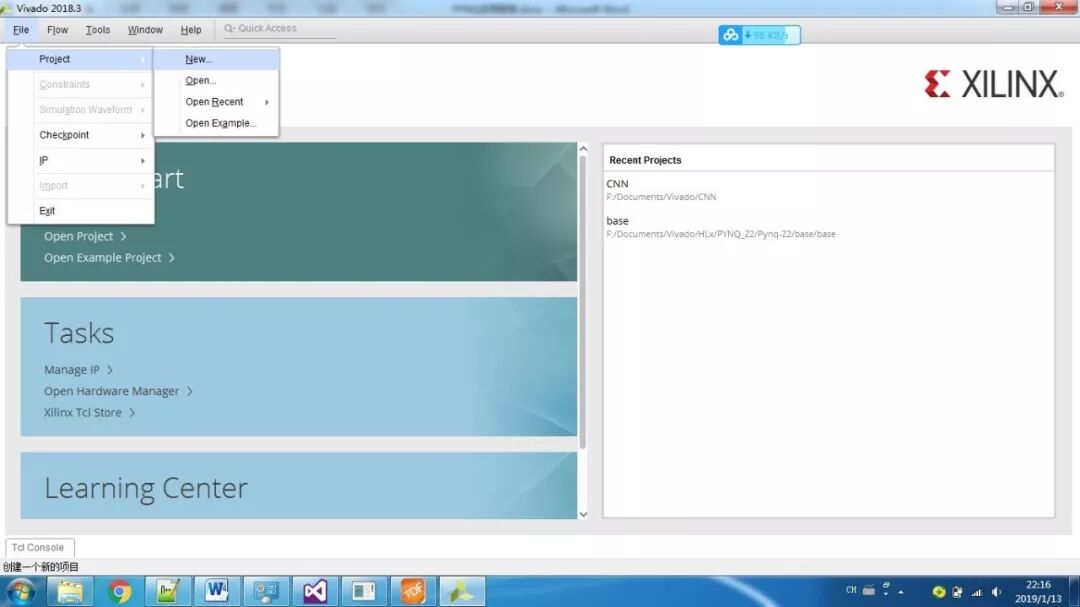Open the Windows Start button
The image size is (1080, 607).
tap(20, 592)
